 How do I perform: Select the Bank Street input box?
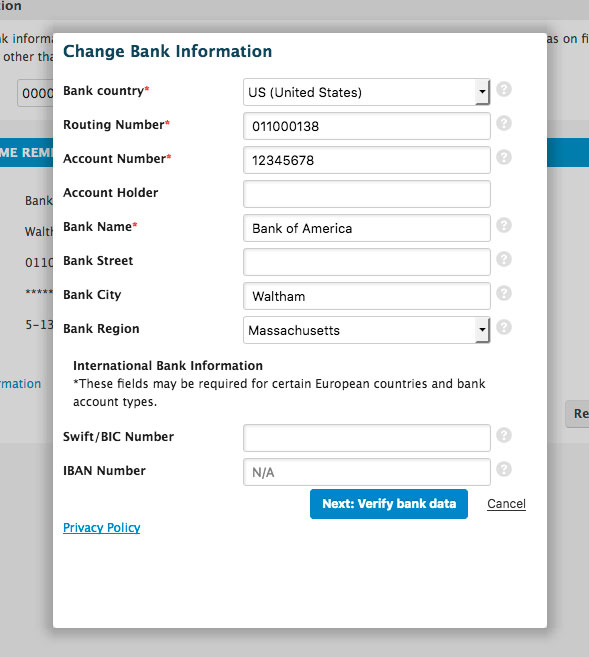pyautogui.click(x=367, y=262)
